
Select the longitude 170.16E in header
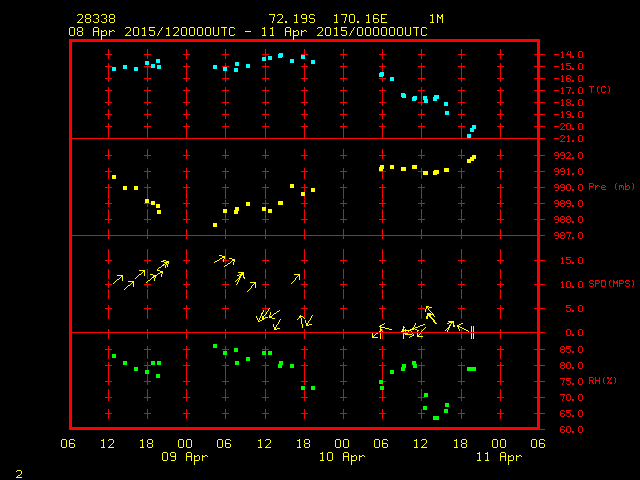360,19
